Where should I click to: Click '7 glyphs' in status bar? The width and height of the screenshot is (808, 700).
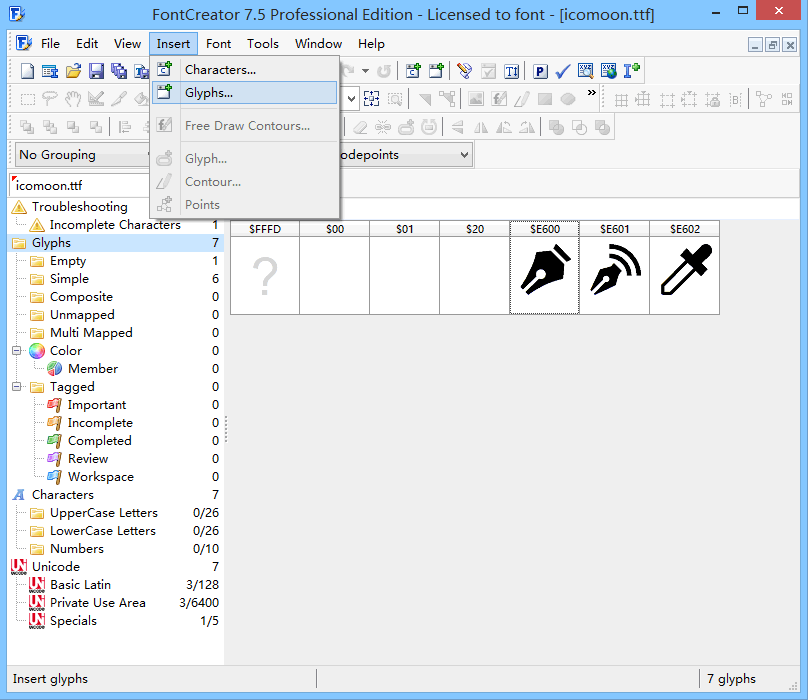pos(731,679)
